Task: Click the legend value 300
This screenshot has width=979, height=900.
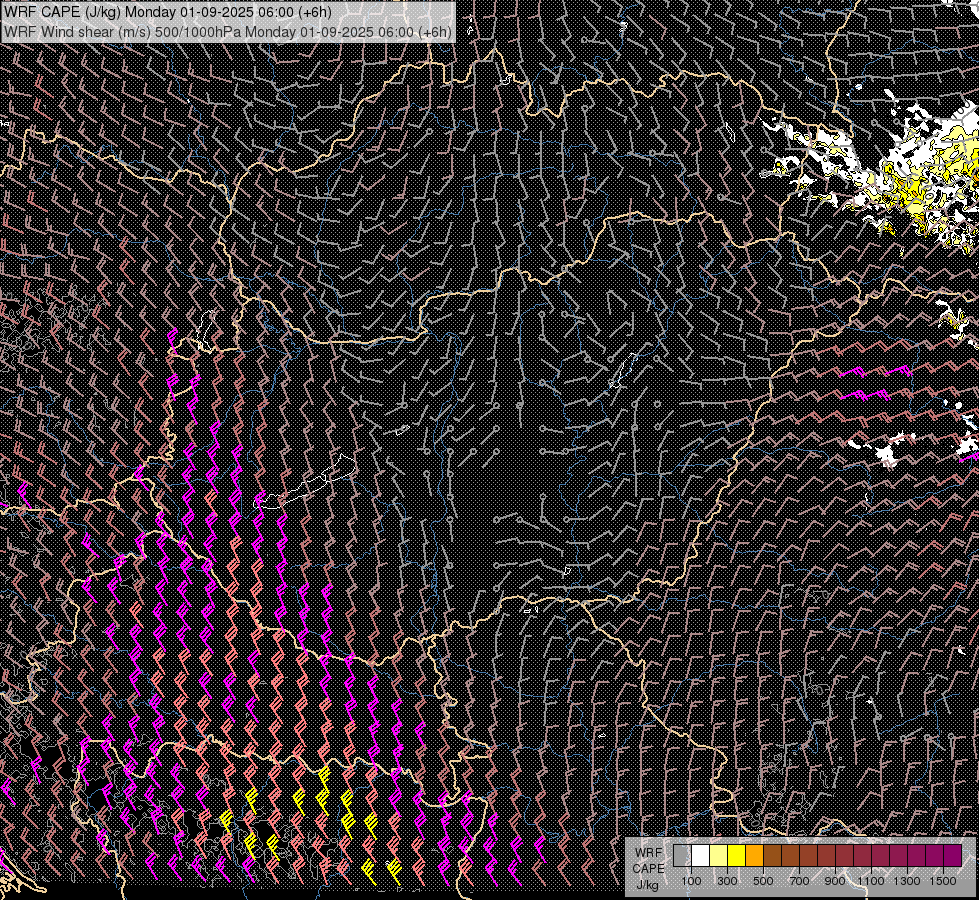Action: coord(727,881)
